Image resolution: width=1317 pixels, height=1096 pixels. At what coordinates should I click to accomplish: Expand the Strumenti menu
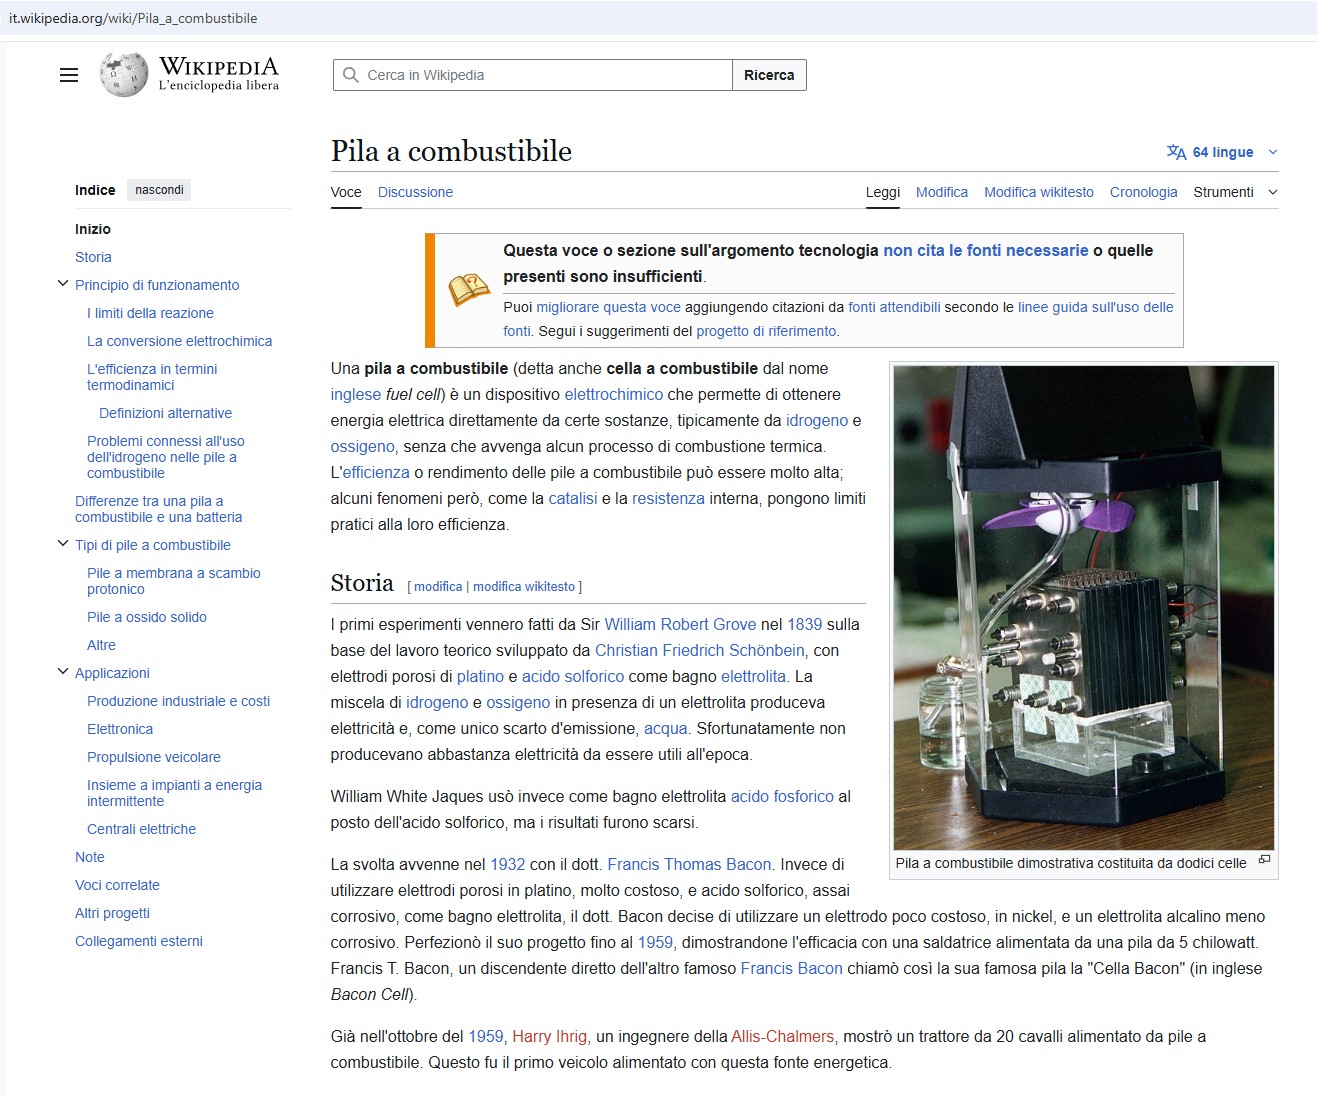pos(1235,192)
